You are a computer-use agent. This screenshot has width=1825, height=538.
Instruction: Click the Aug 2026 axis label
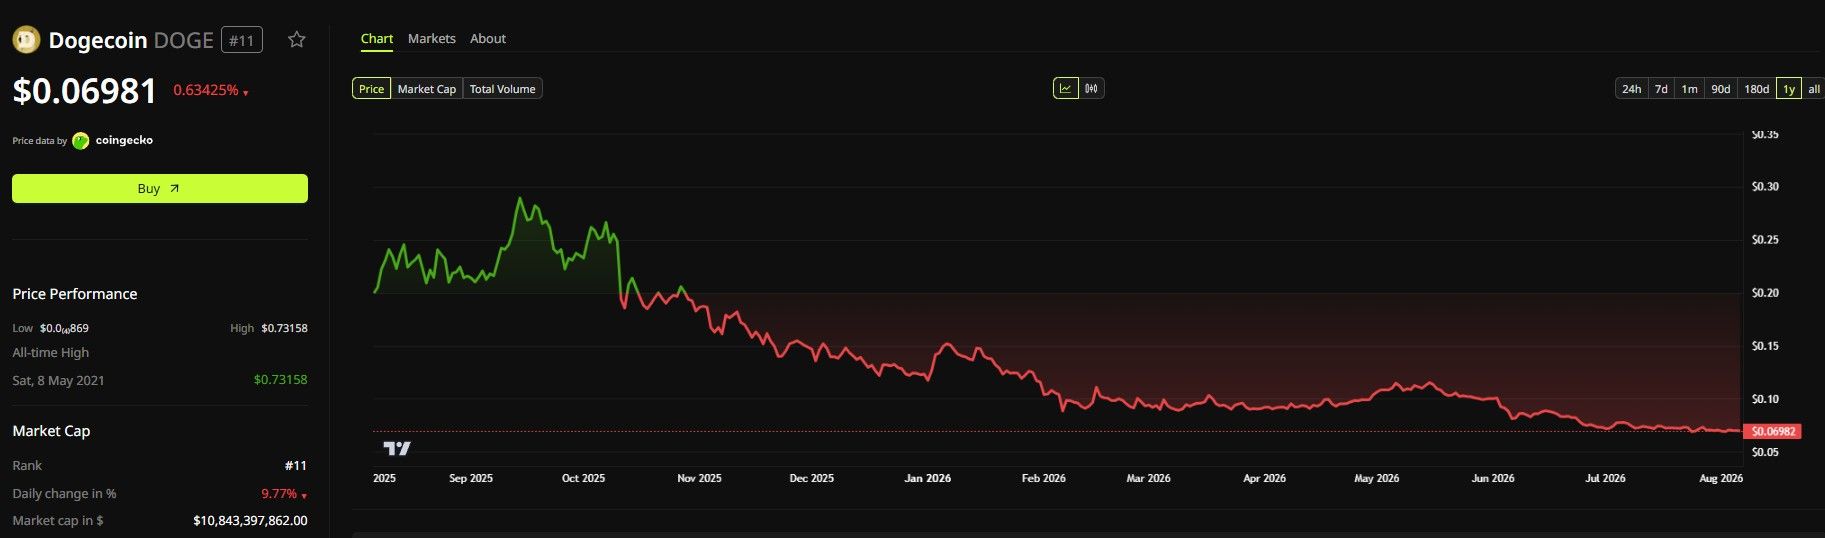point(1721,478)
